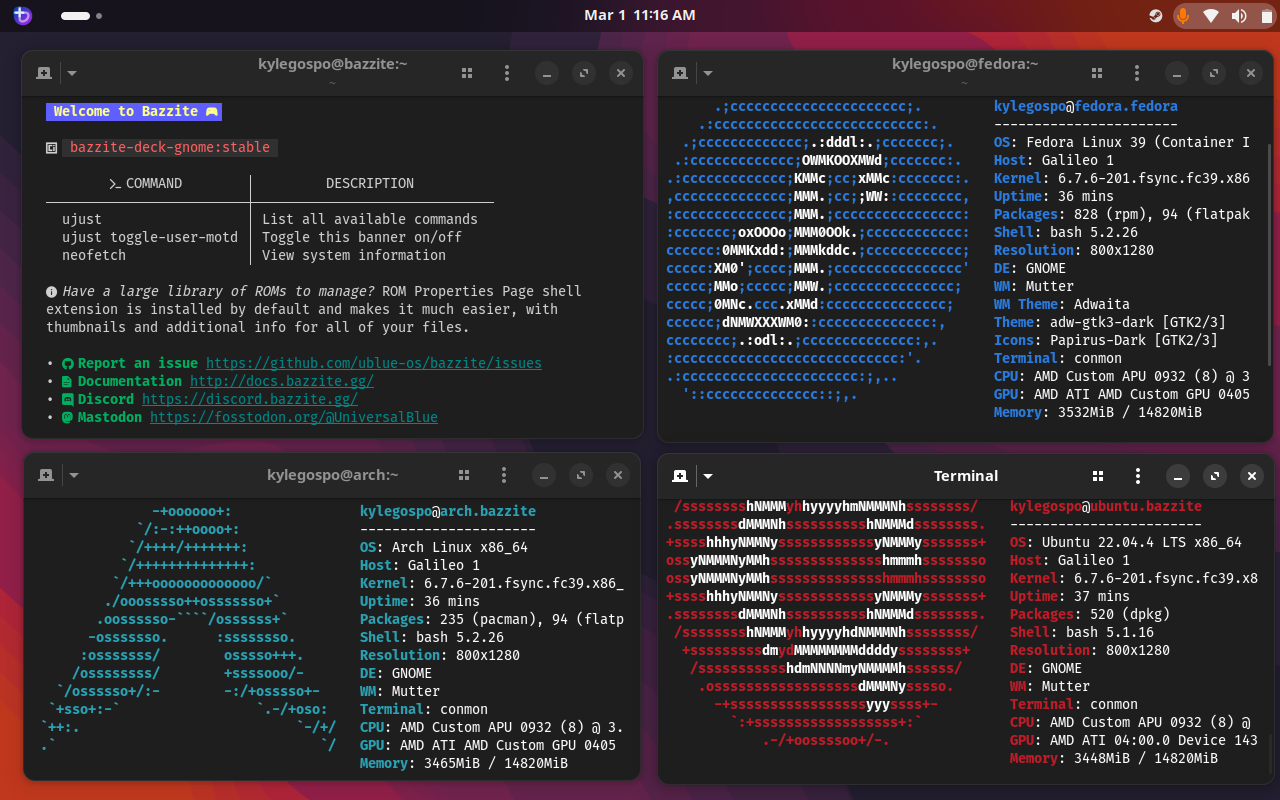Click the Bazzite logo in the top-left corner

[x=22, y=16]
